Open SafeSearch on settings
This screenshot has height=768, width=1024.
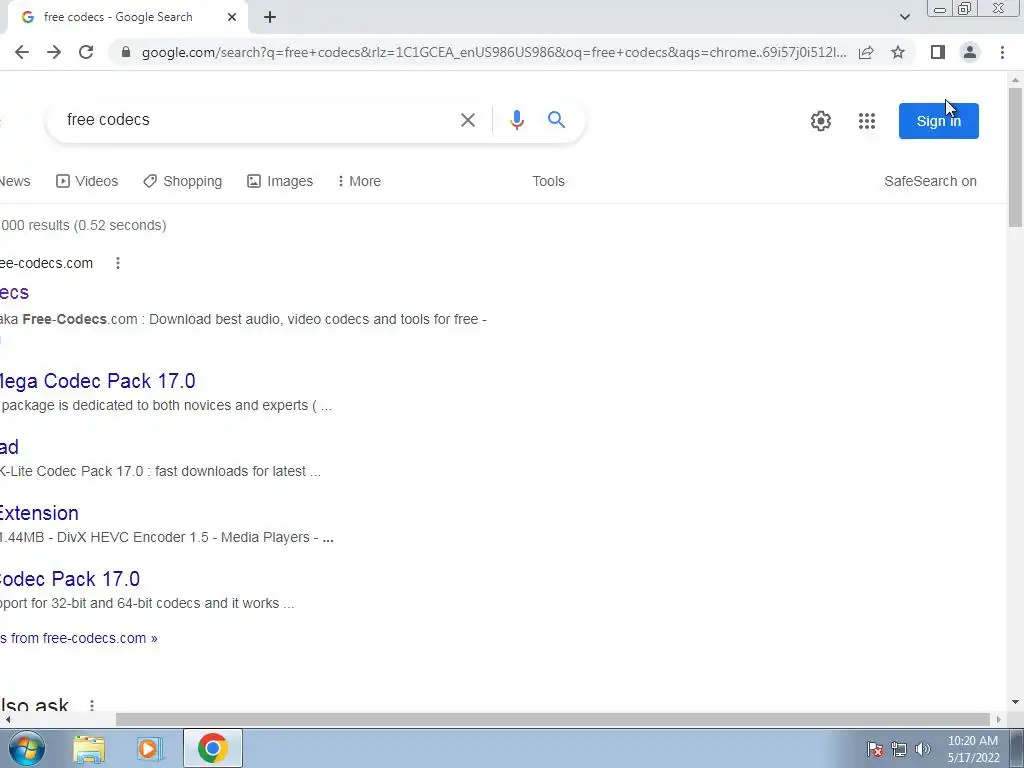point(930,181)
